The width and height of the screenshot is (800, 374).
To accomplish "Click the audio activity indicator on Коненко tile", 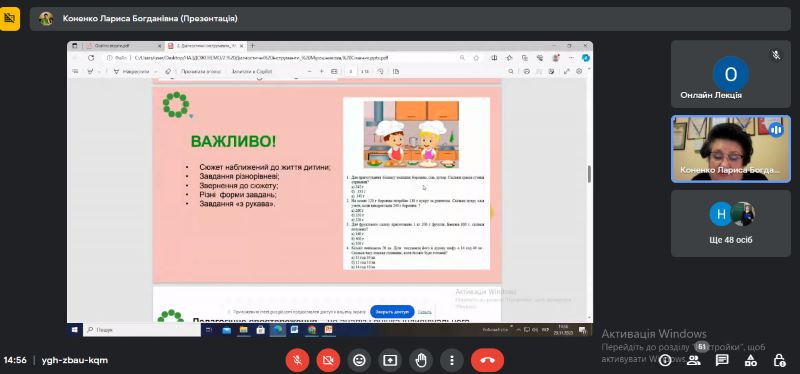I will 776,130.
